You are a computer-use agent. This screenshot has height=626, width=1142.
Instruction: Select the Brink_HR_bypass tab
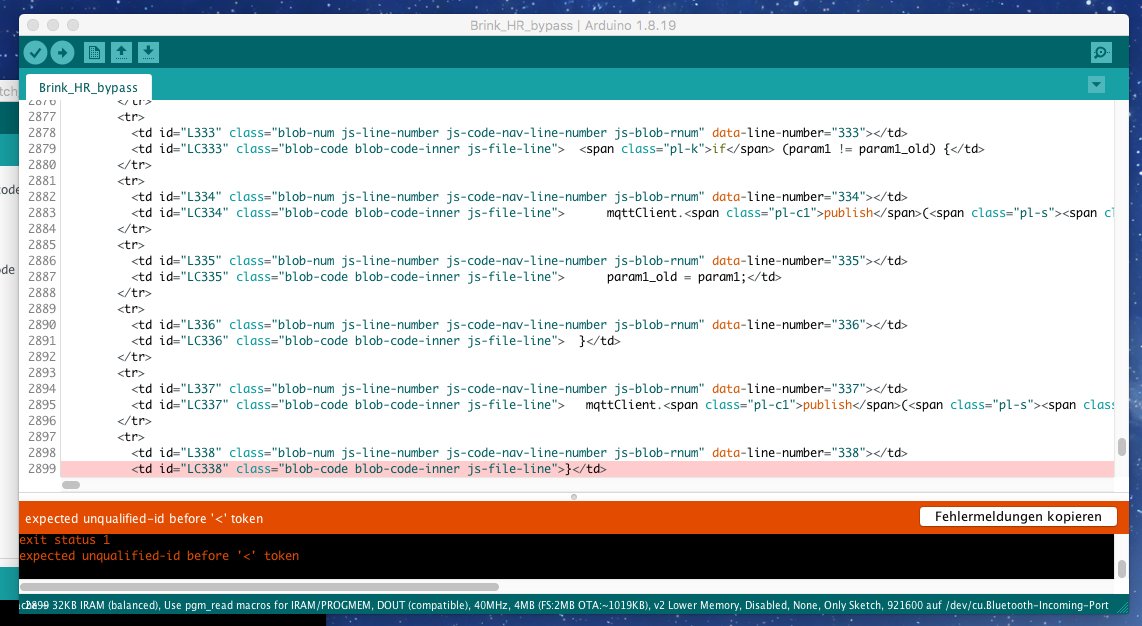[x=88, y=87]
